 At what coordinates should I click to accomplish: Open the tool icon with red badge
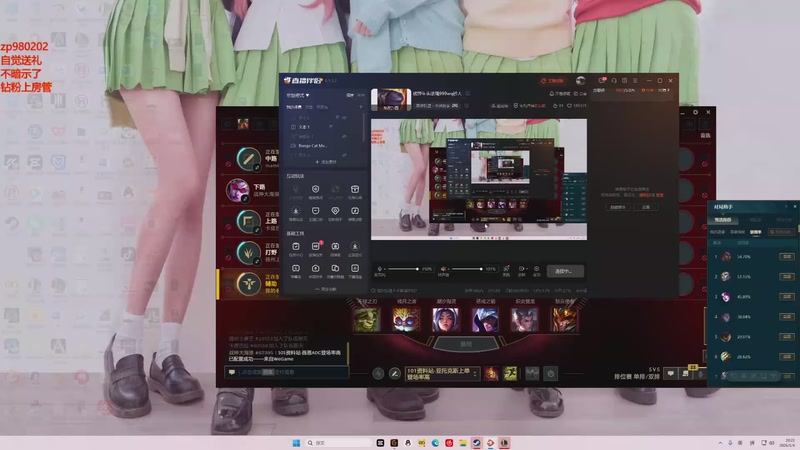(x=316, y=248)
